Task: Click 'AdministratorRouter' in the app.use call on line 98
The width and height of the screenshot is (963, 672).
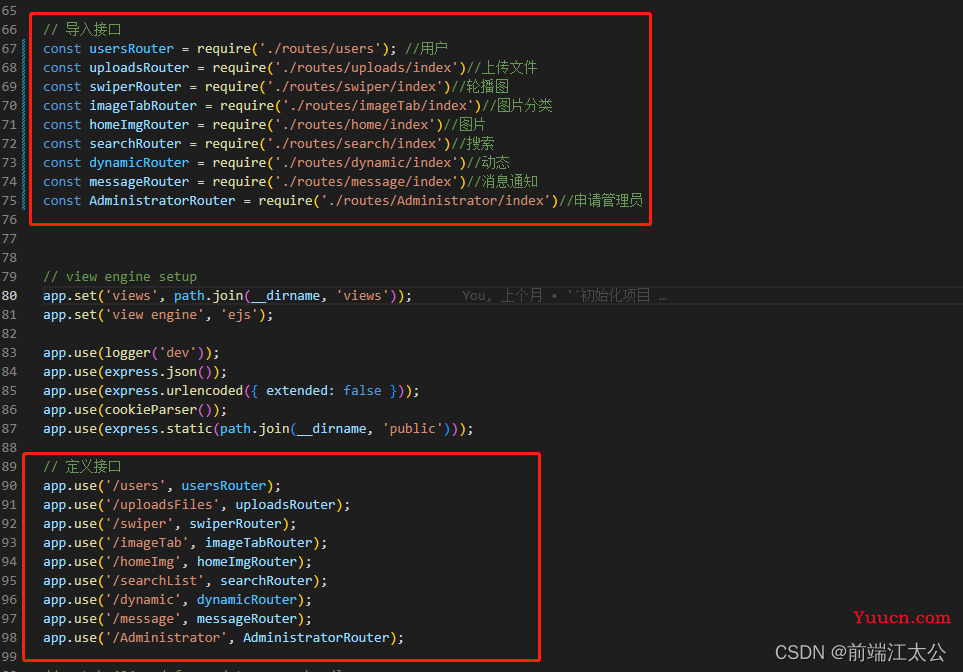Action: pyautogui.click(x=316, y=638)
